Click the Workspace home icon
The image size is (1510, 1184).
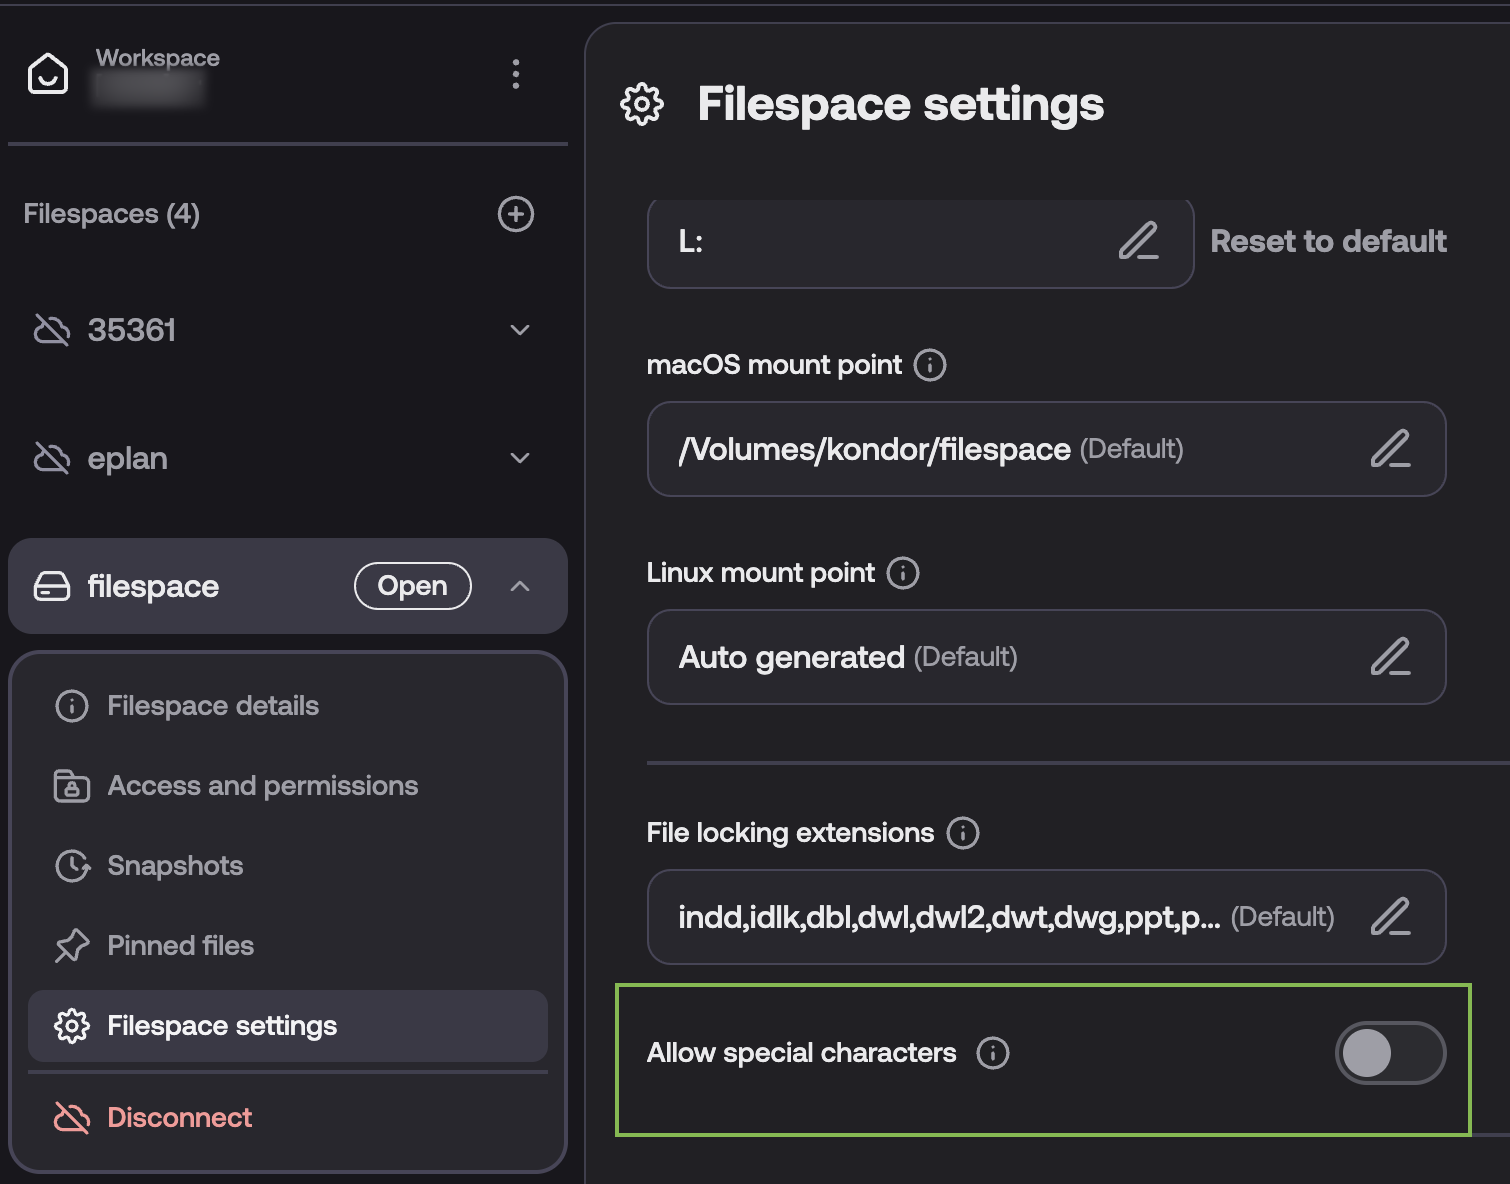point(48,74)
